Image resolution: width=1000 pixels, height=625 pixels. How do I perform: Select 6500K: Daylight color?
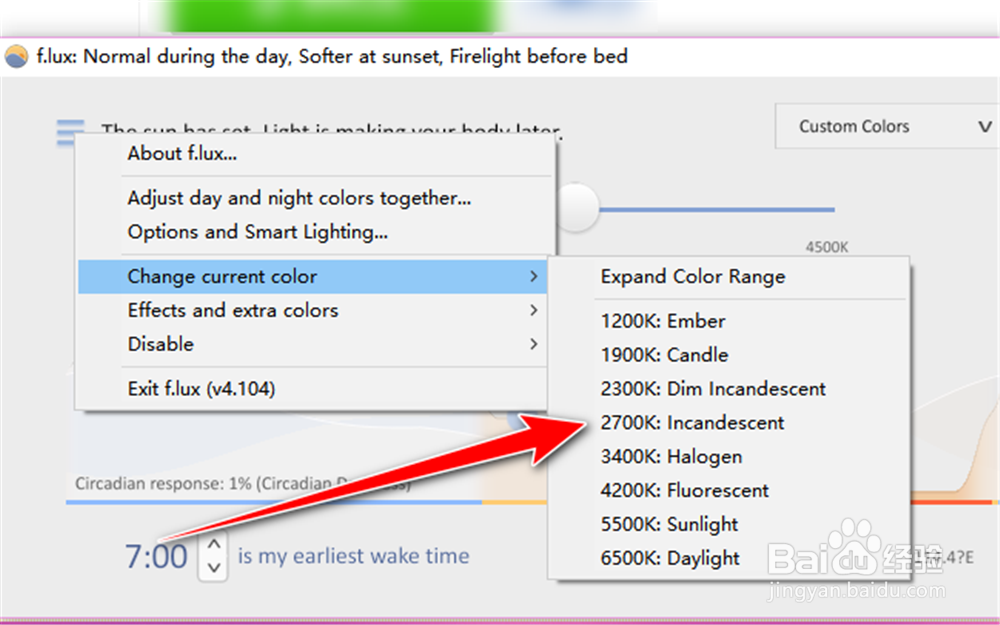click(x=670, y=559)
